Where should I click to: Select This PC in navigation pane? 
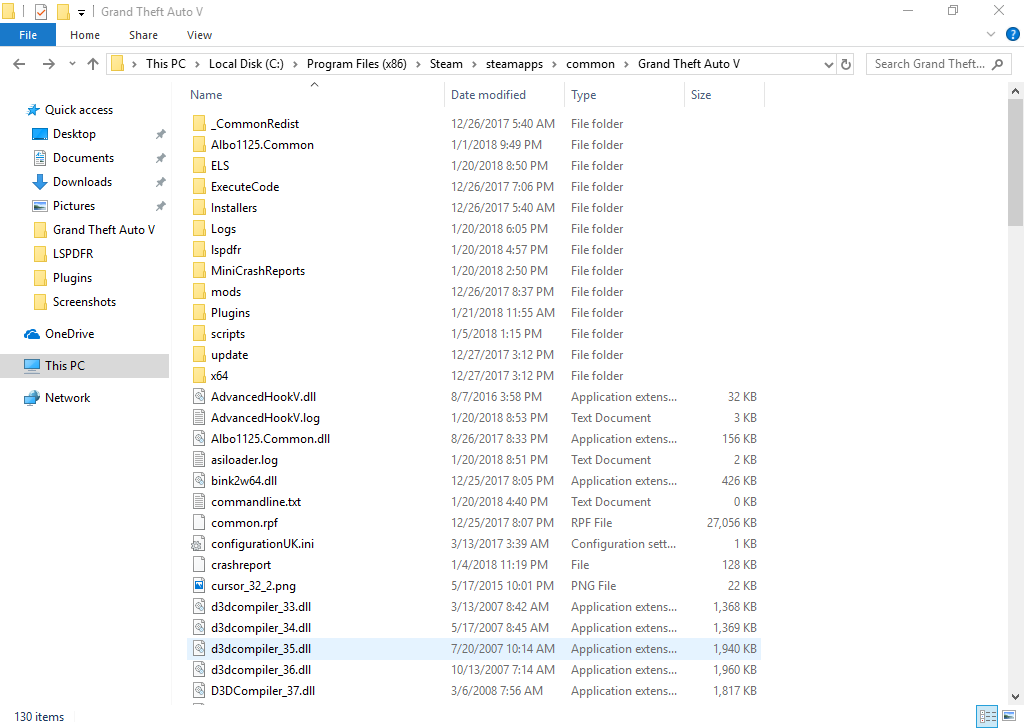tap(84, 366)
